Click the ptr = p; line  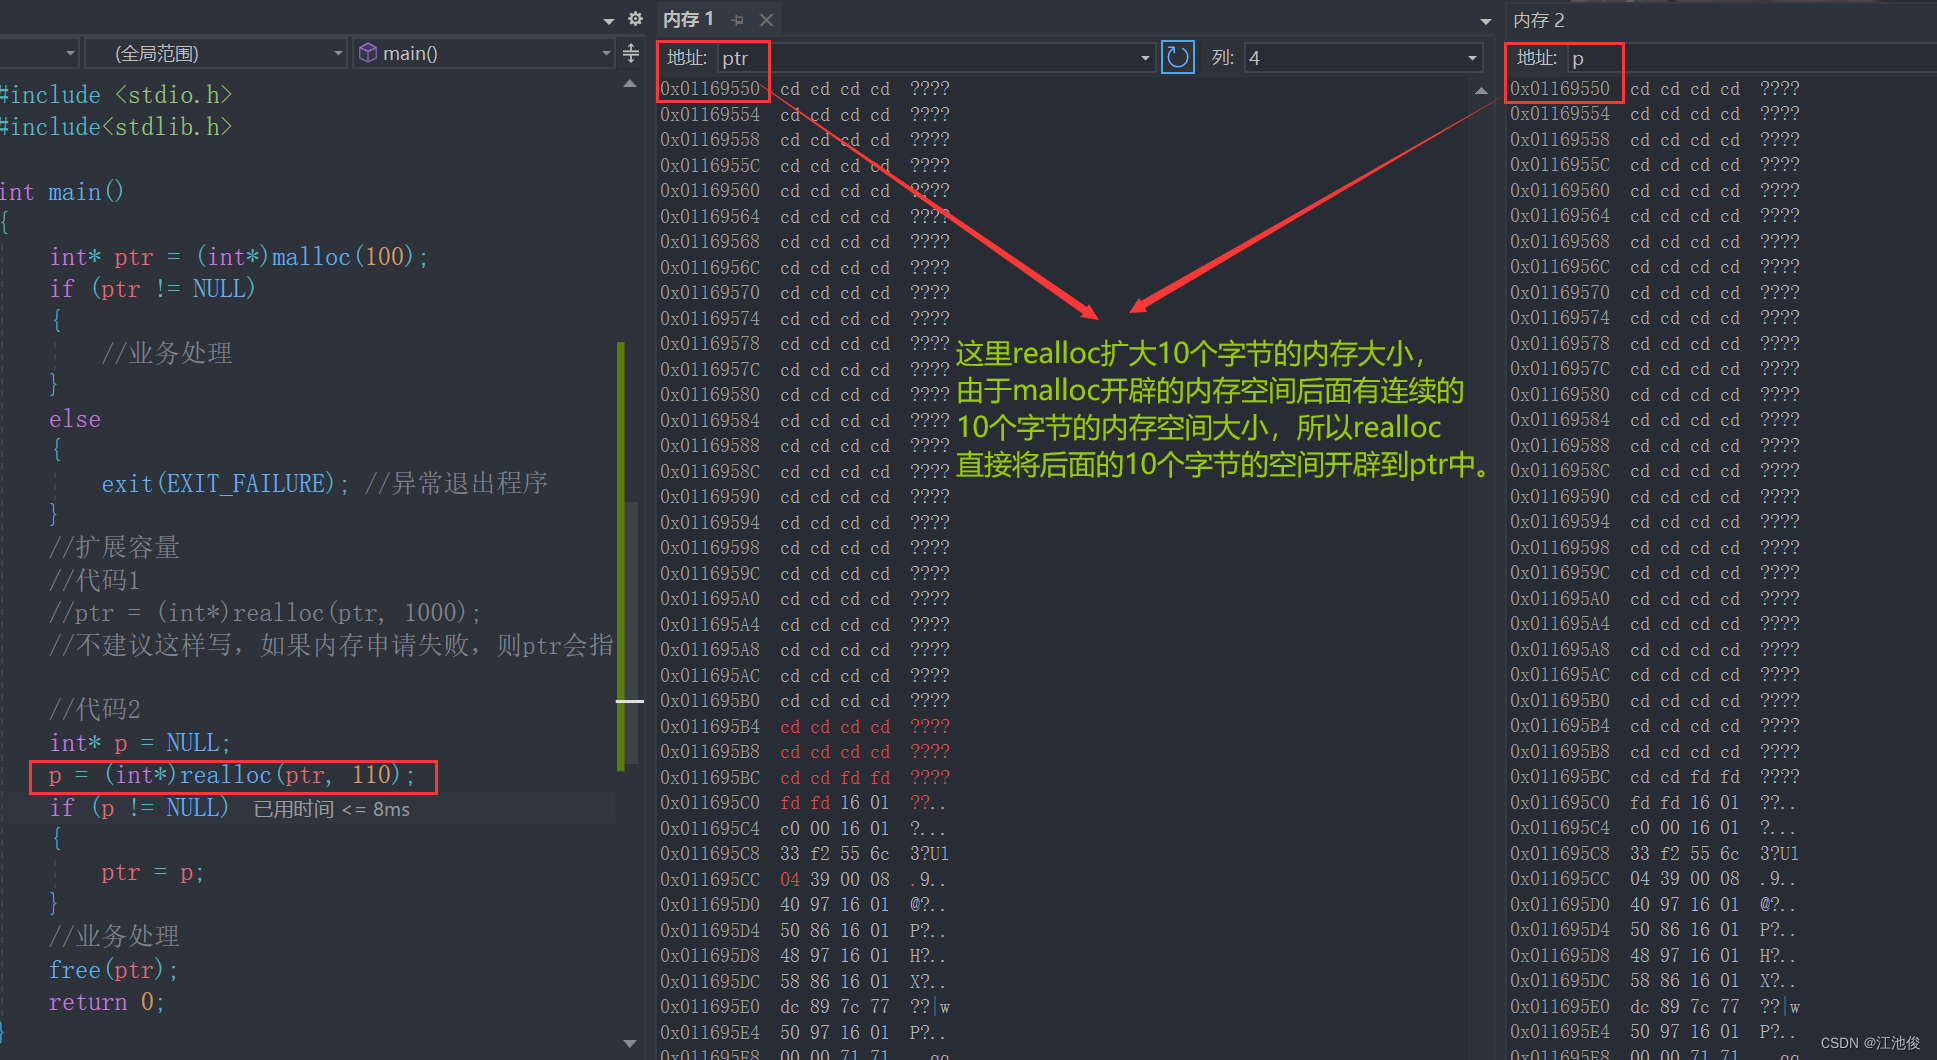152,873
